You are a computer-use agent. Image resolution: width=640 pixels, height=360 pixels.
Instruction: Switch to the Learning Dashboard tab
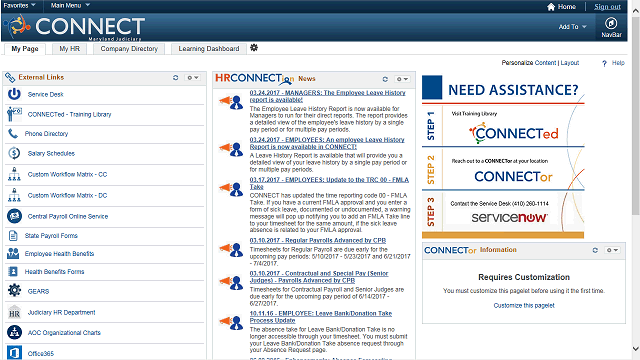[x=209, y=49]
